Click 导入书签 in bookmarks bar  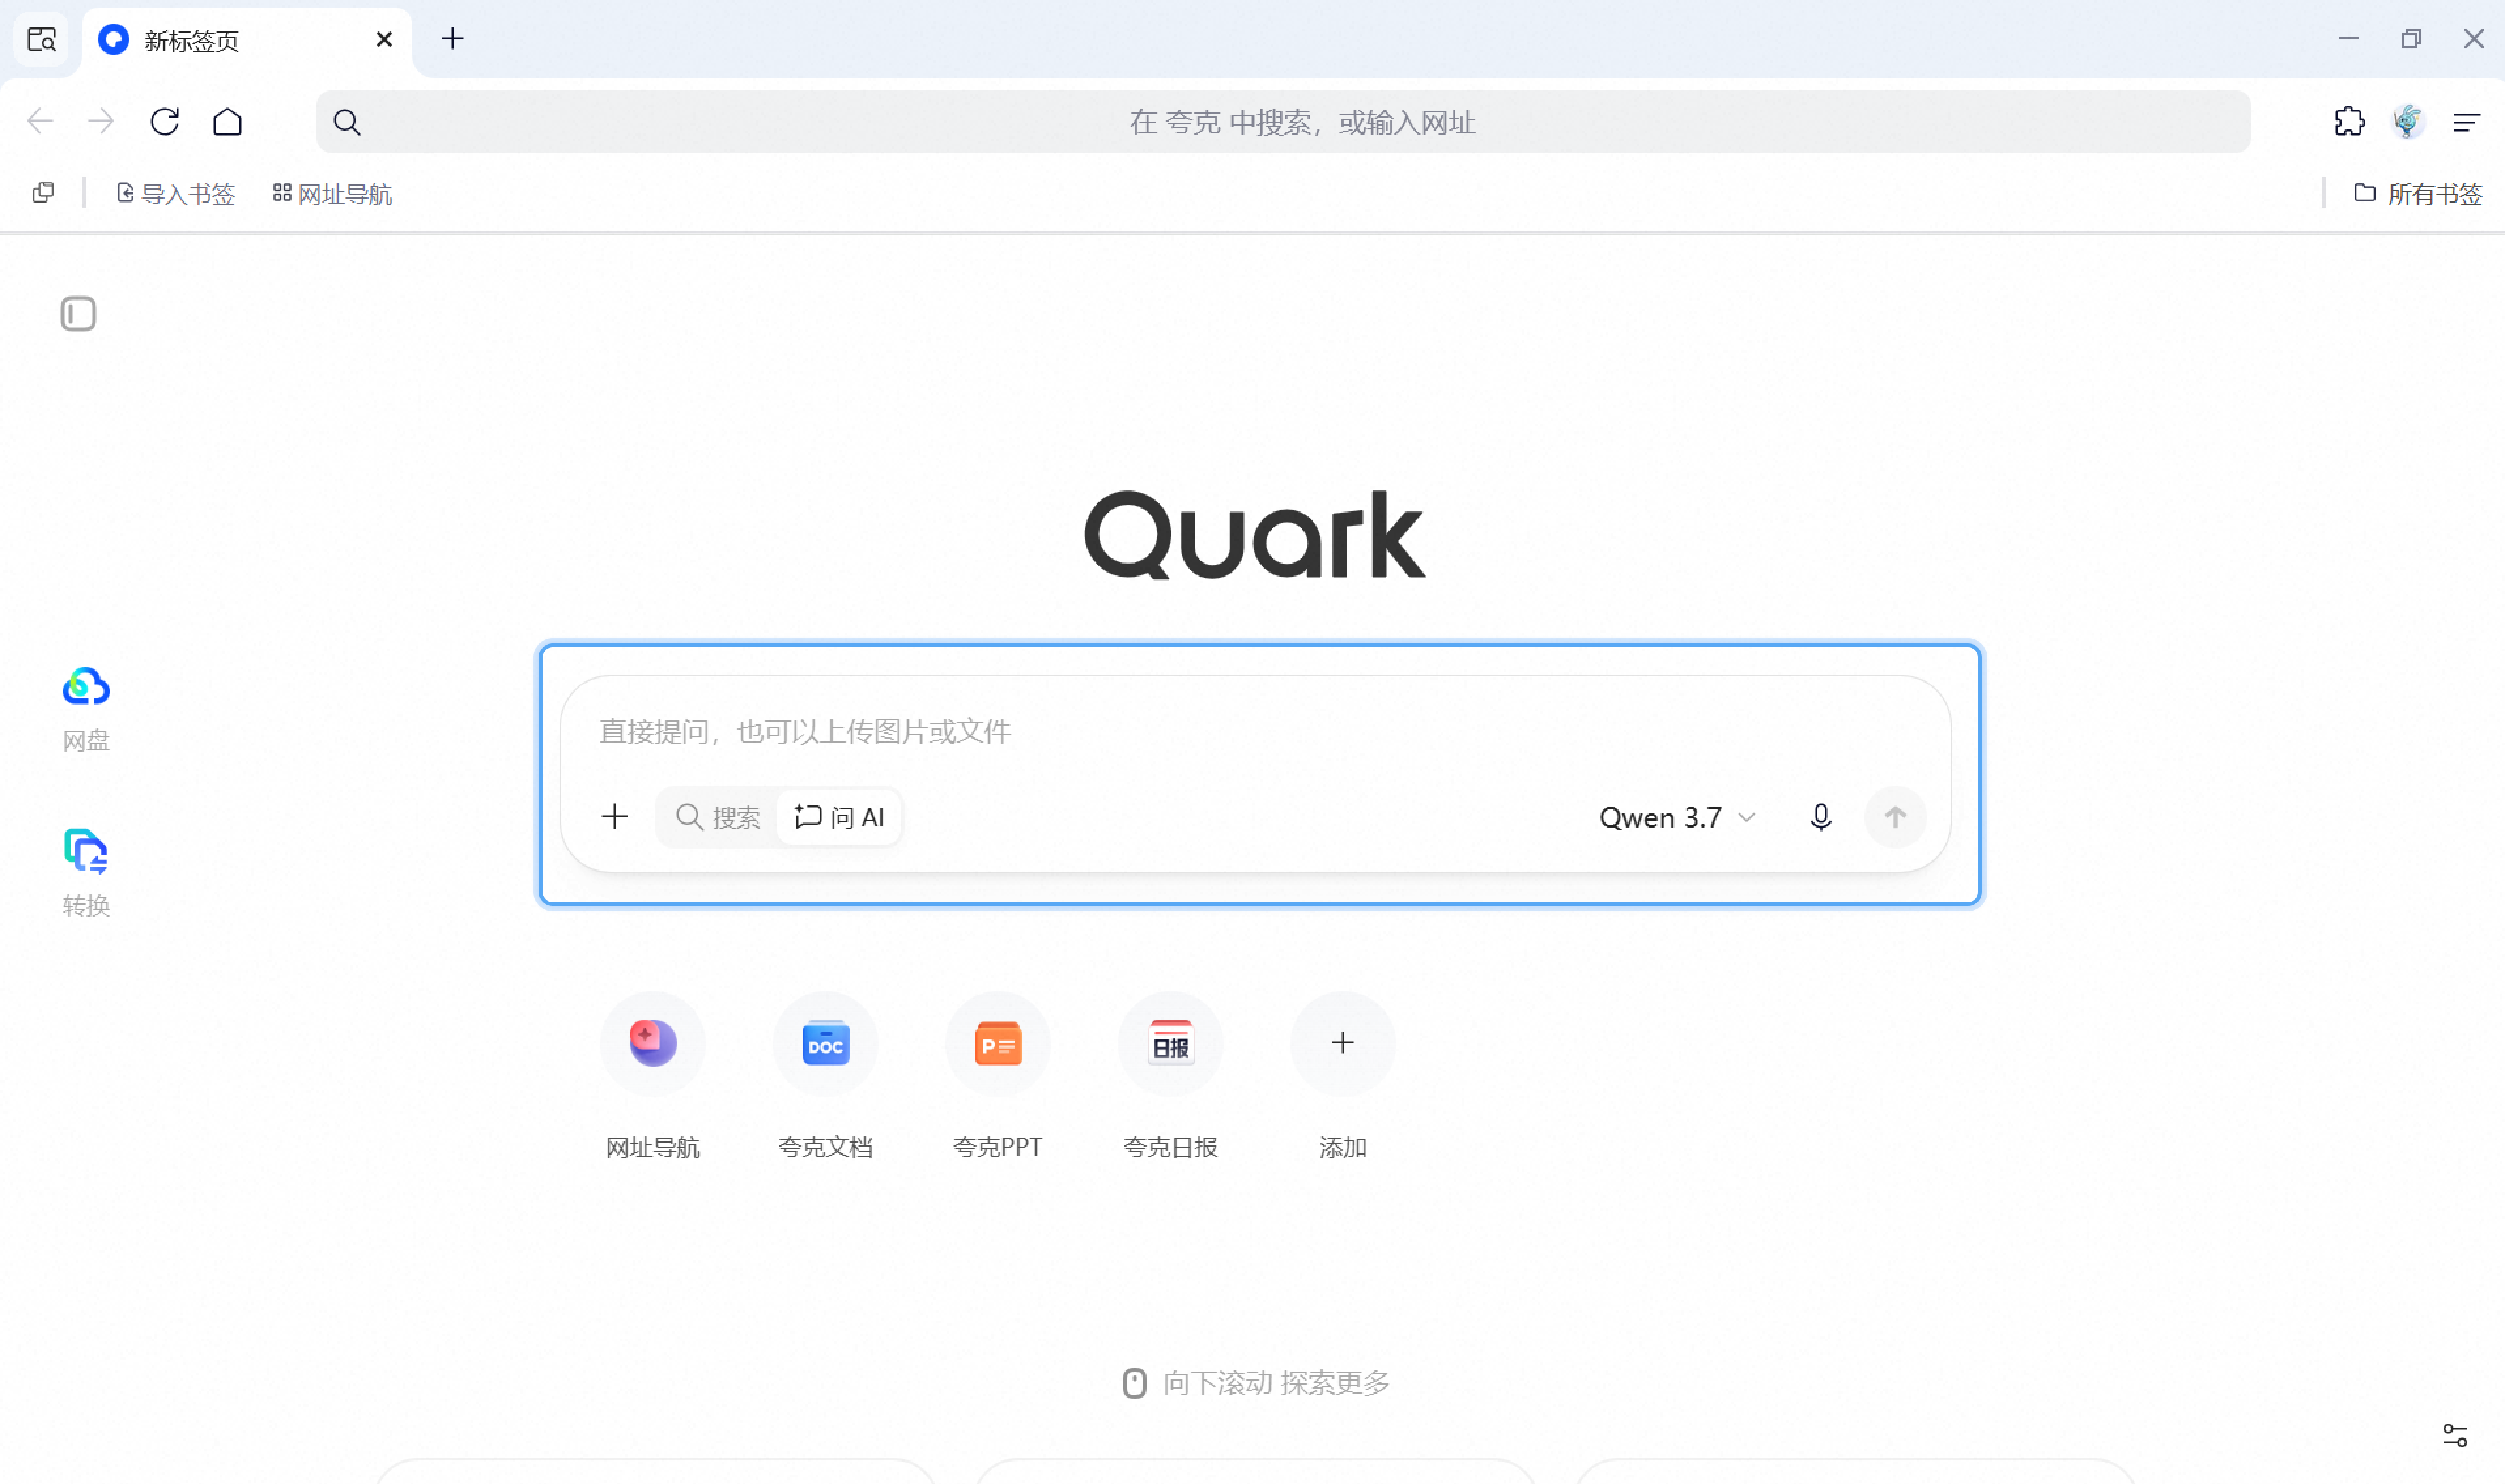176,194
